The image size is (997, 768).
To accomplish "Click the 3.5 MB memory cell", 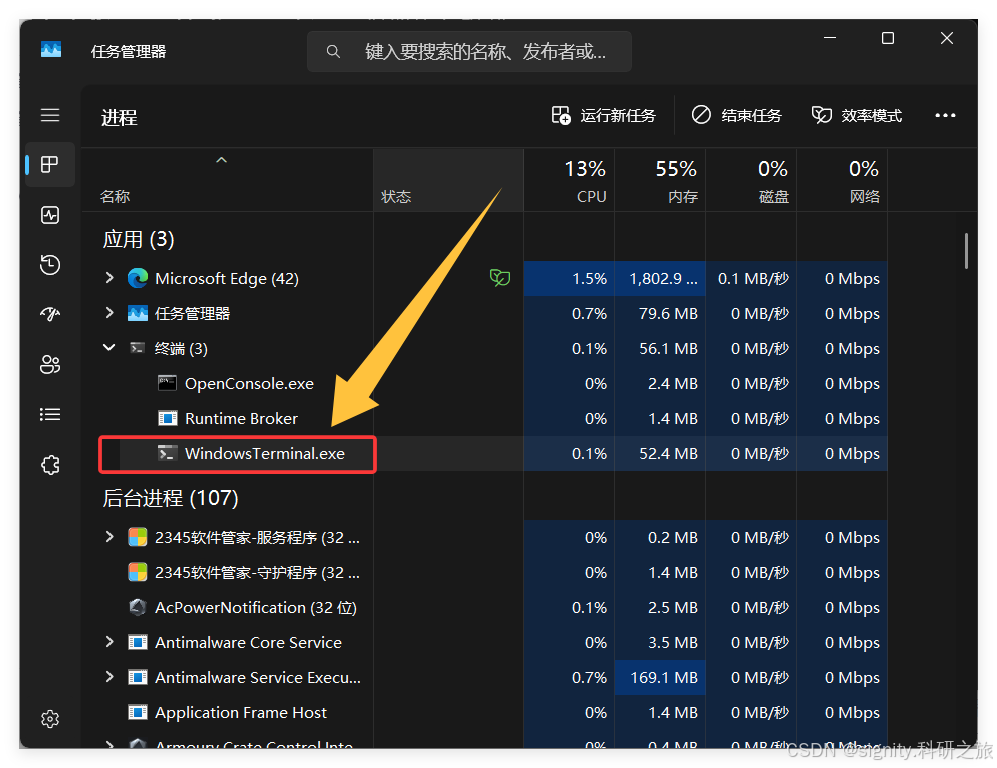I will click(660, 642).
